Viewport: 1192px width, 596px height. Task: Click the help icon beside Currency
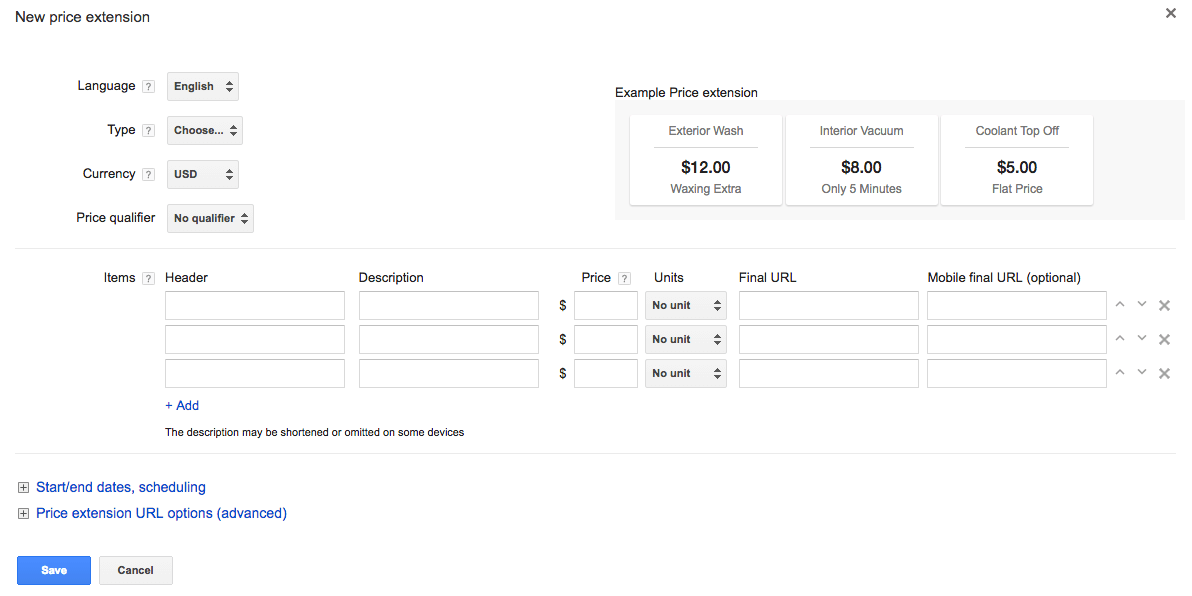coord(149,175)
